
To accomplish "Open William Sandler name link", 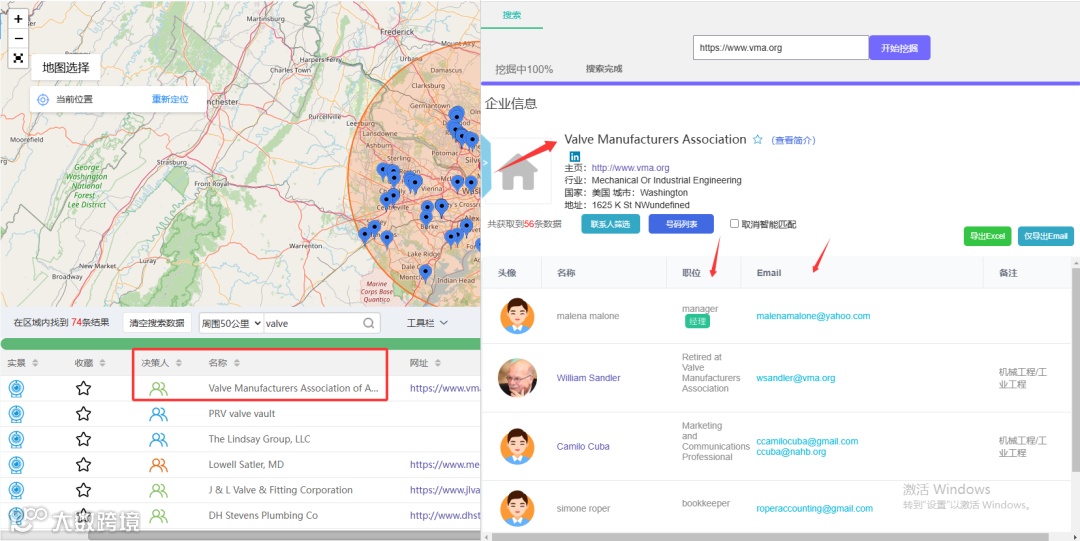I will tap(588, 378).
